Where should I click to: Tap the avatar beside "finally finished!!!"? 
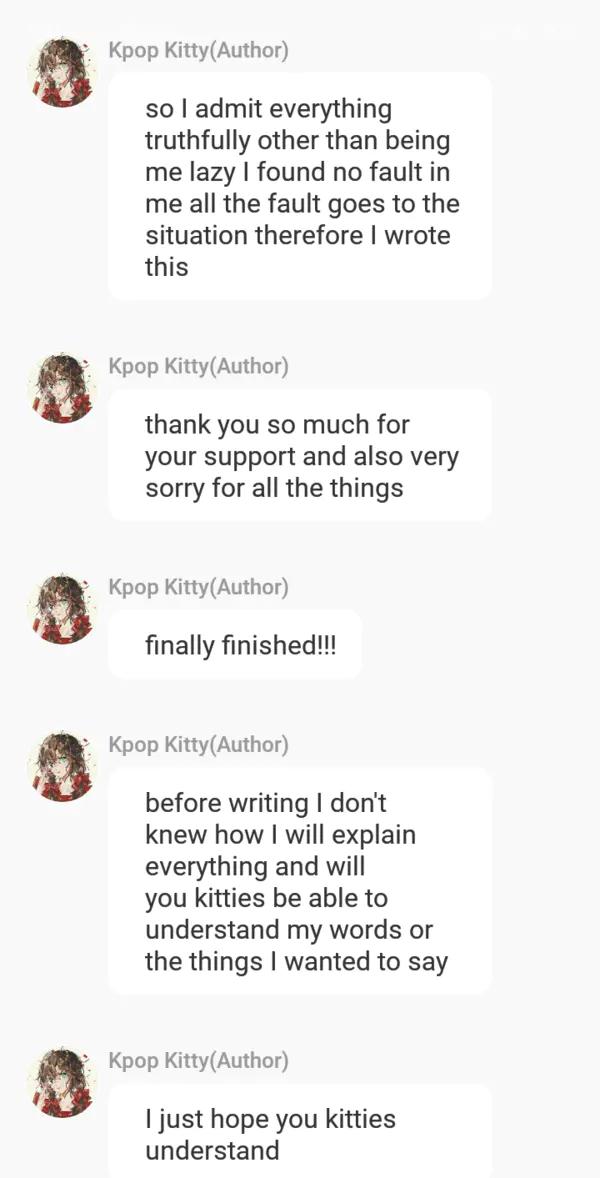tap(63, 608)
